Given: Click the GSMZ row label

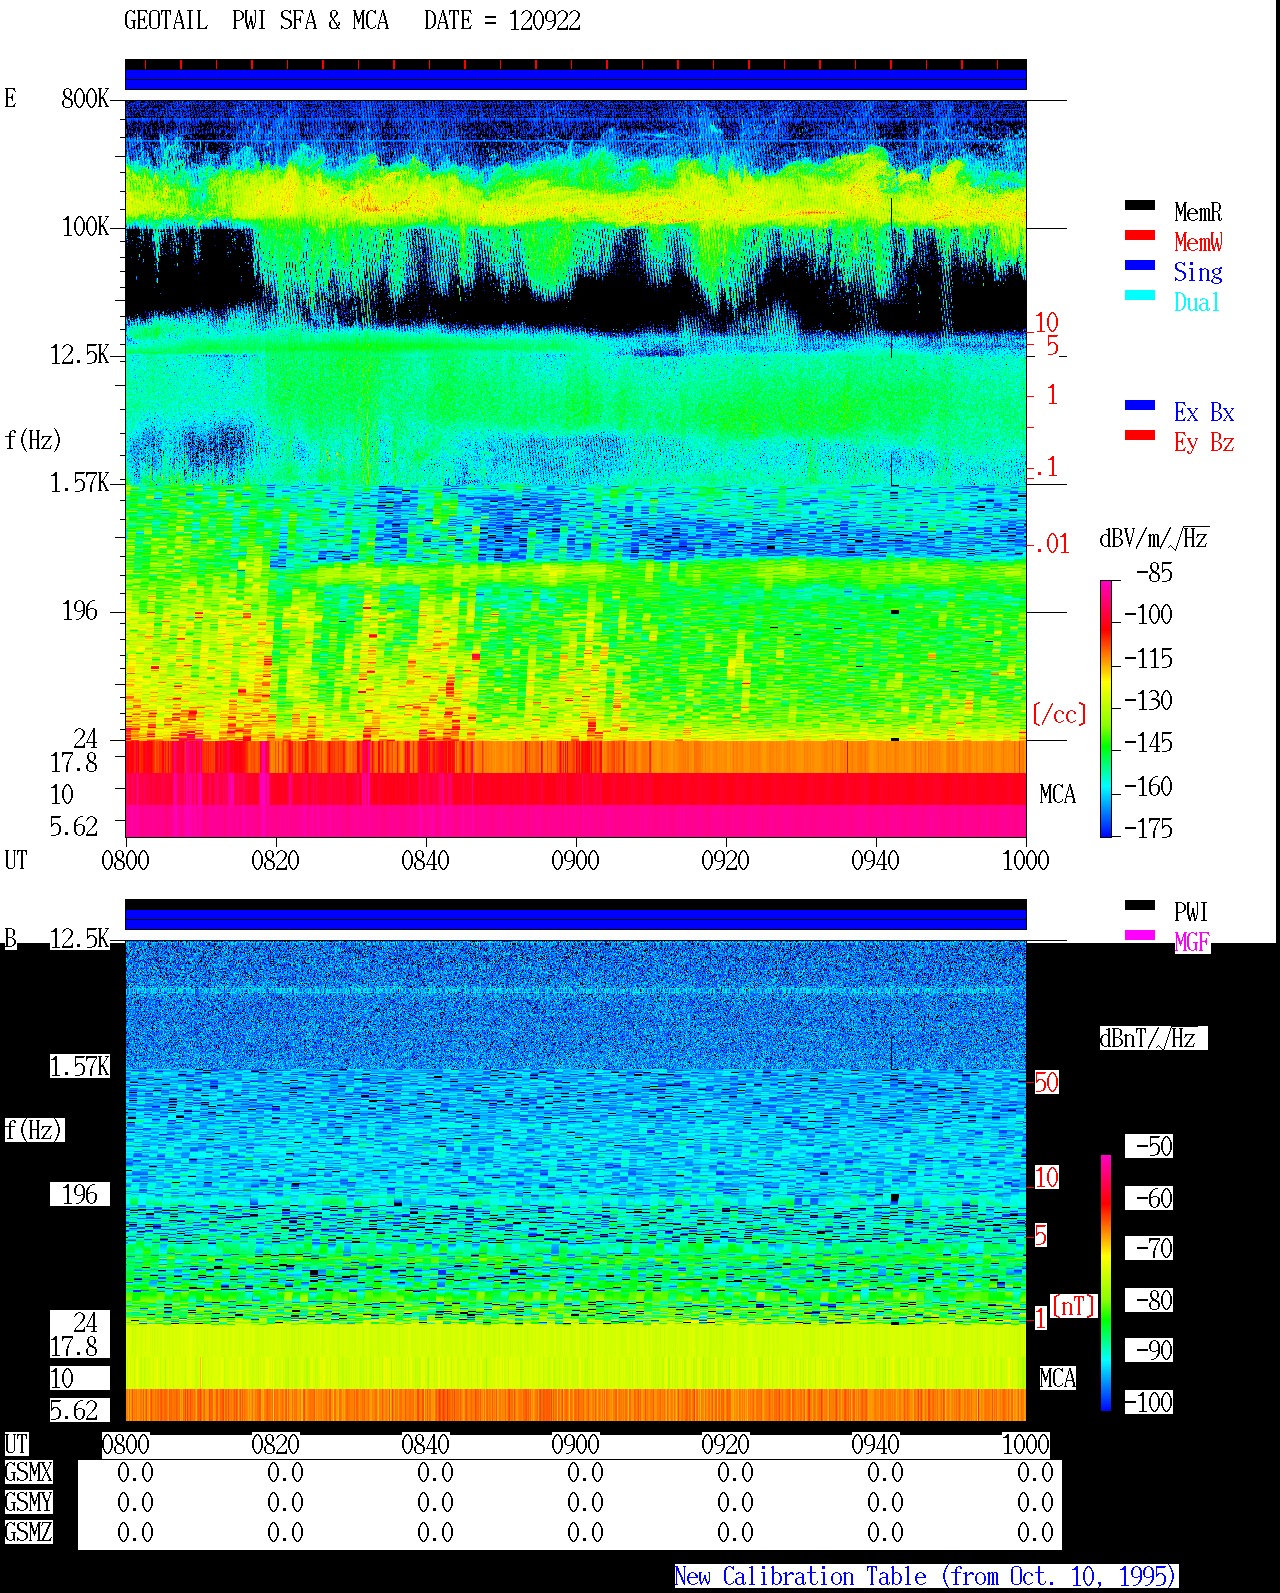Looking at the screenshot, I should click(28, 1532).
